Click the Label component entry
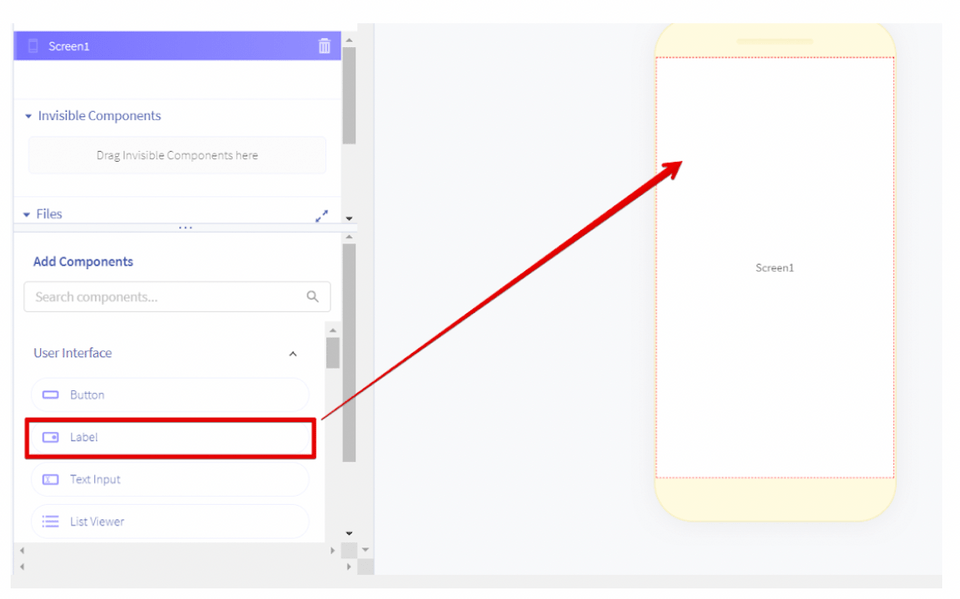960x599 pixels. (x=170, y=437)
